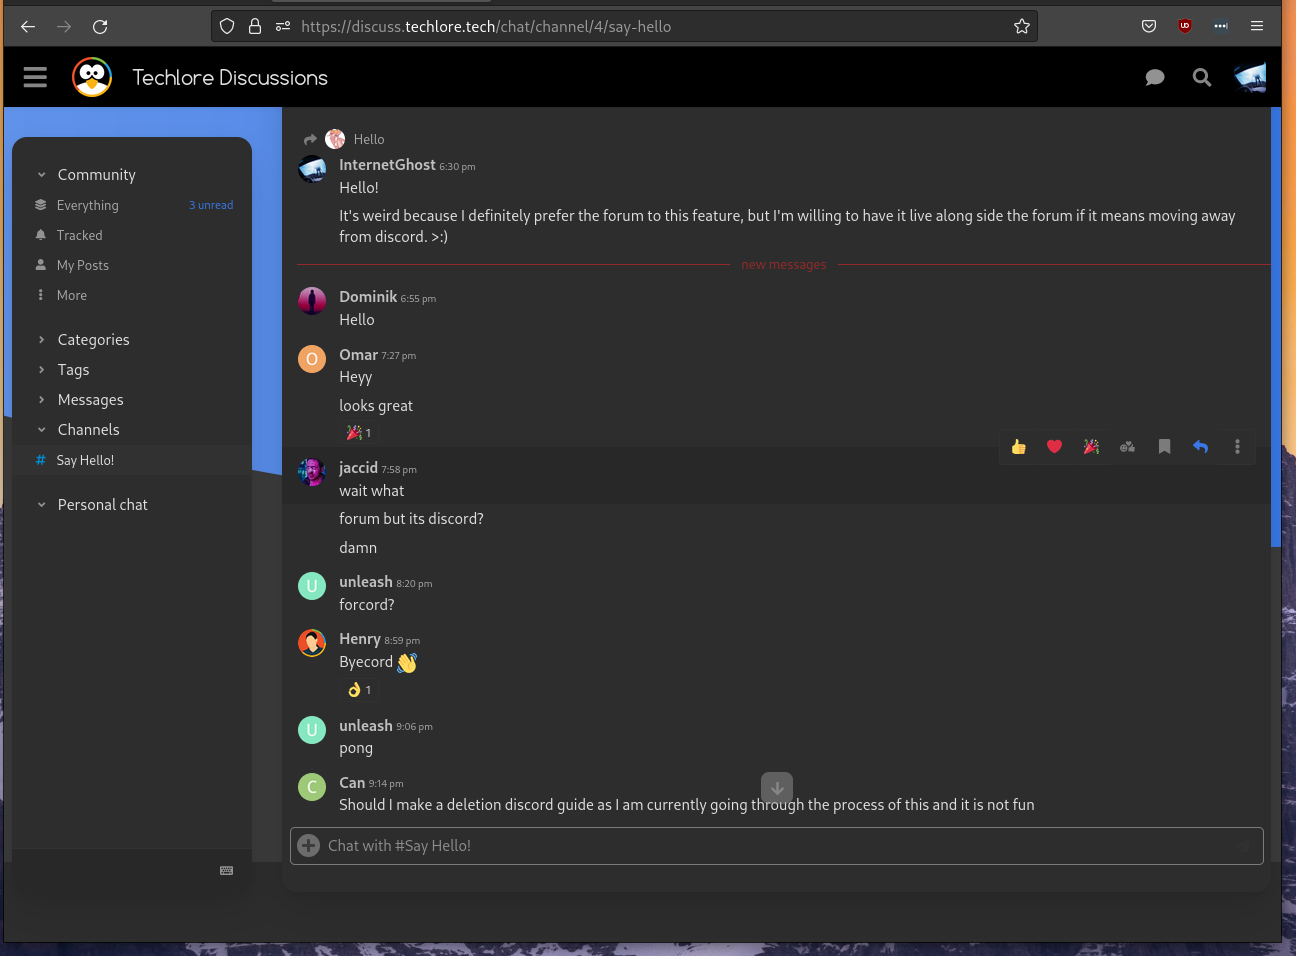This screenshot has height=956, width=1296.
Task: React with thumbs up emoji
Action: click(1018, 447)
